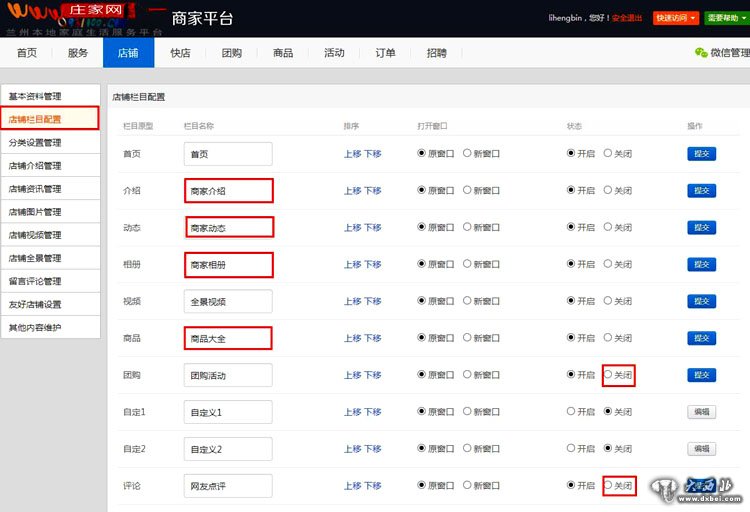Select 关闭 status for the 评论 row
The height and width of the screenshot is (512, 750).
(608, 485)
